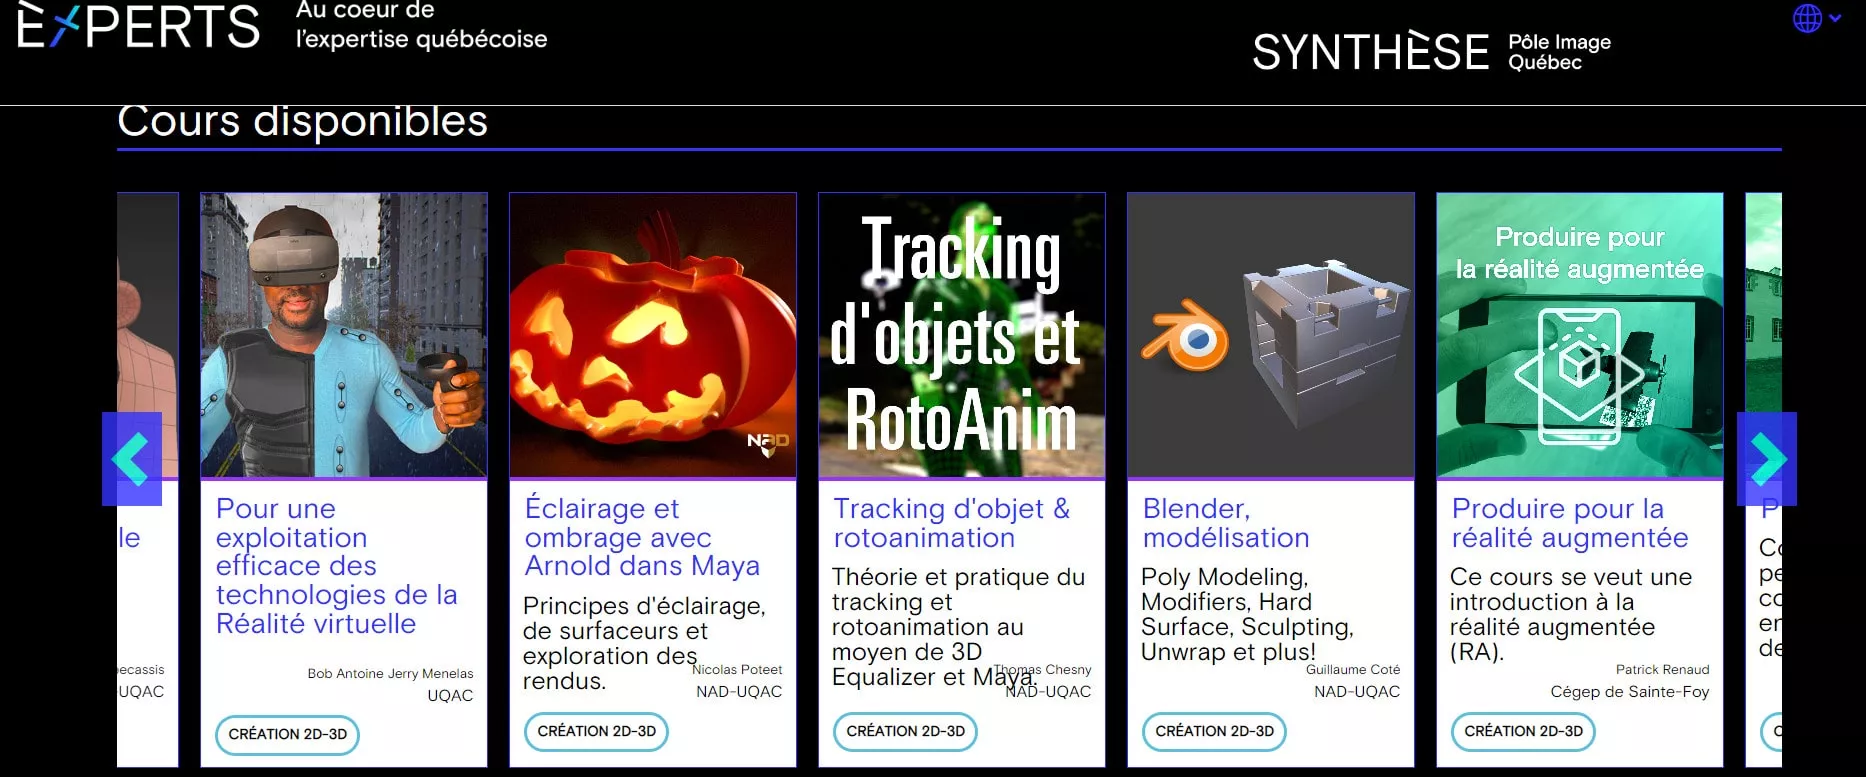Click the SYNTHÈSE Pôle Image Québec logo
This screenshot has height=777, width=1866.
tap(1431, 51)
